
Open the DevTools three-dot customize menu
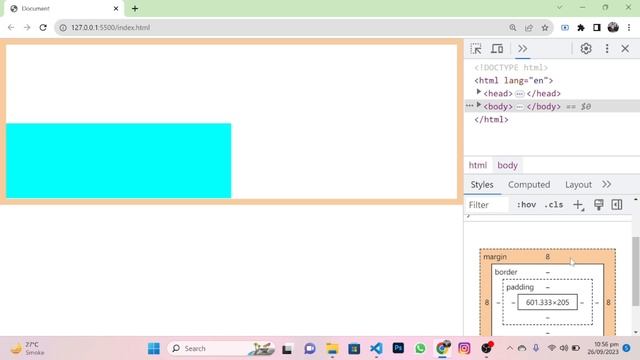[x=607, y=49]
